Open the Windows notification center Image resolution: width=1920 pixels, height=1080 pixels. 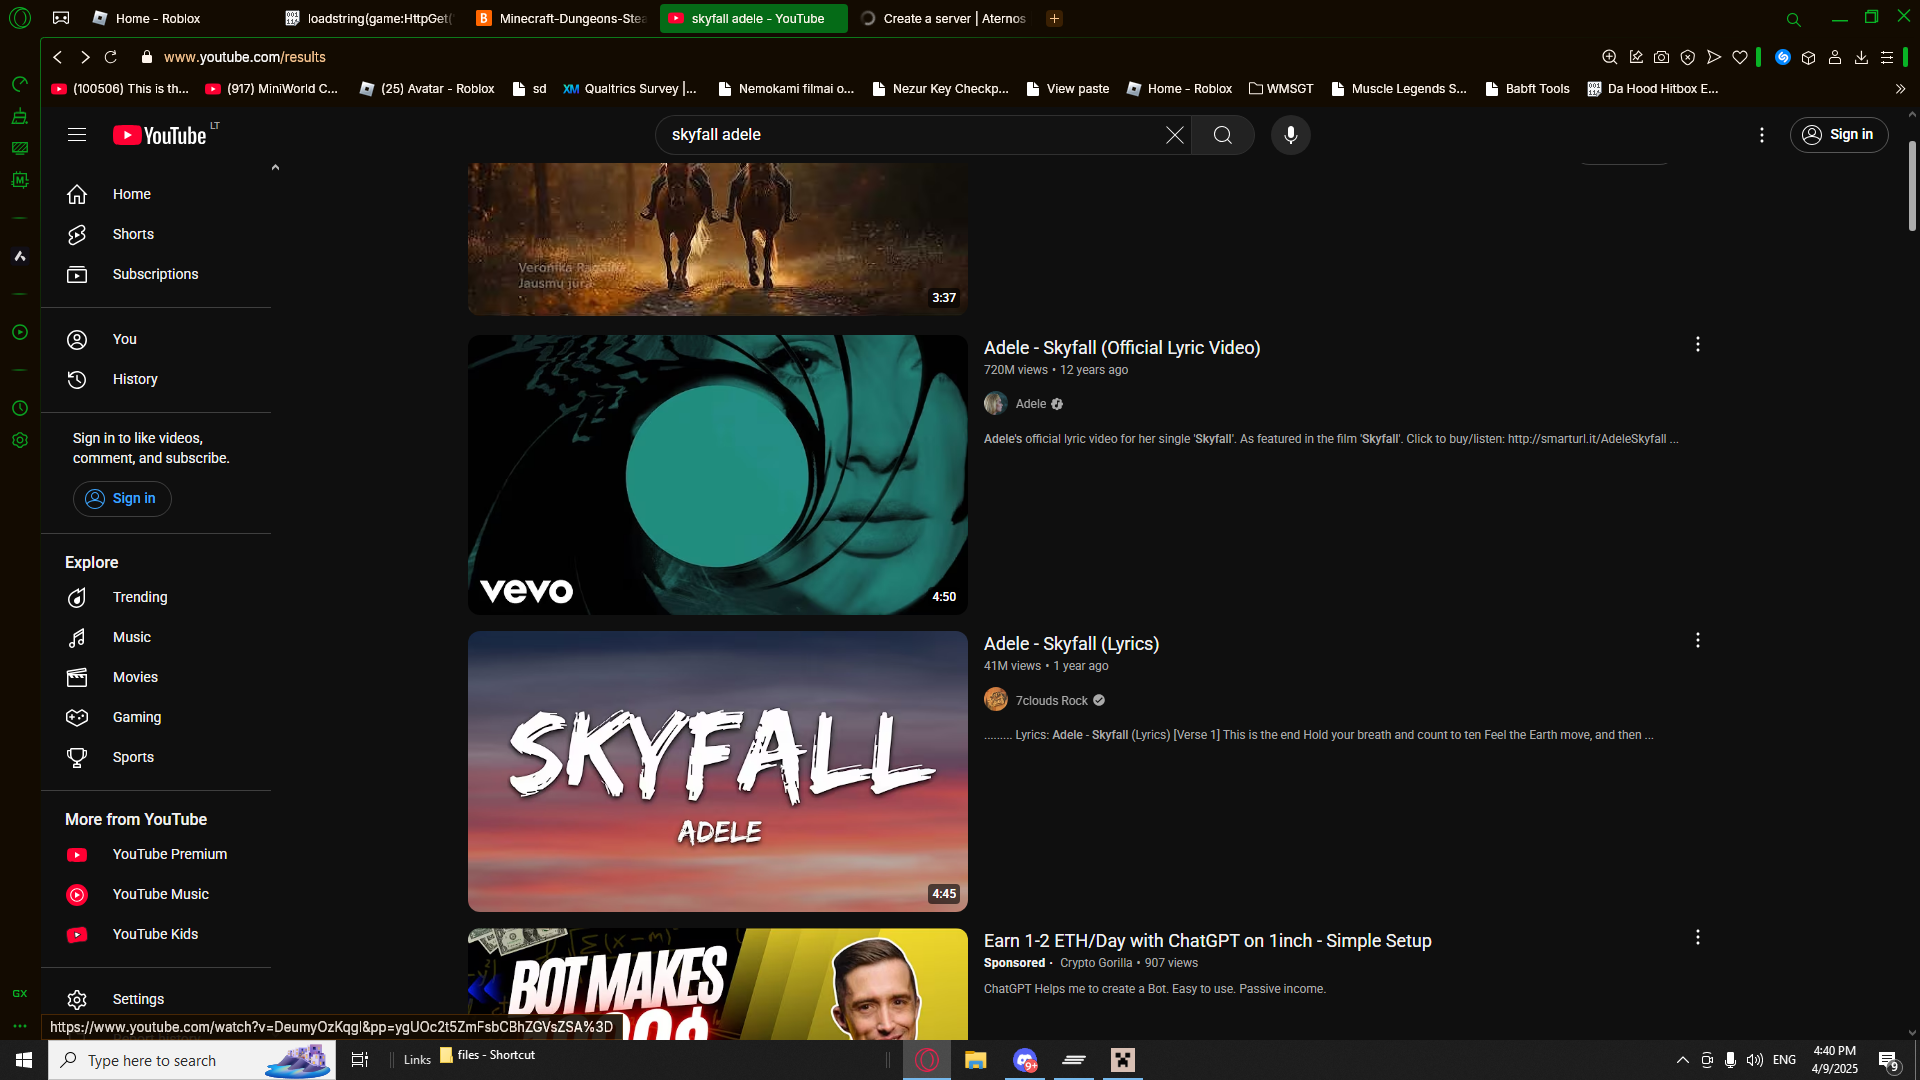point(1889,1061)
